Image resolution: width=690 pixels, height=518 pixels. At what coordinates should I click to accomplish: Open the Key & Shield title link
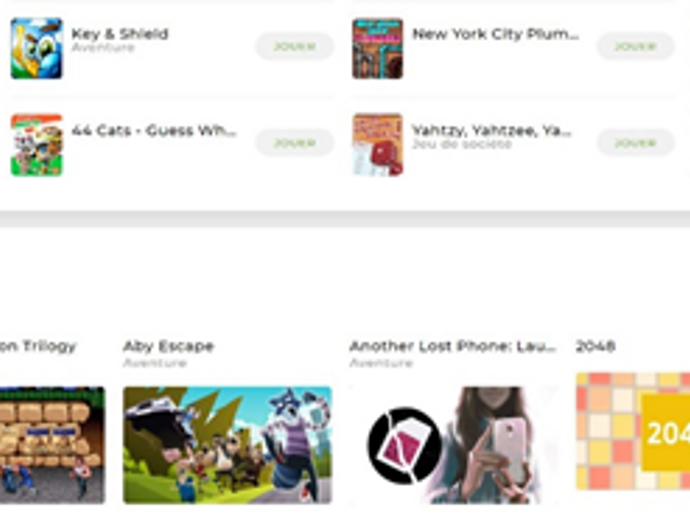coord(120,34)
